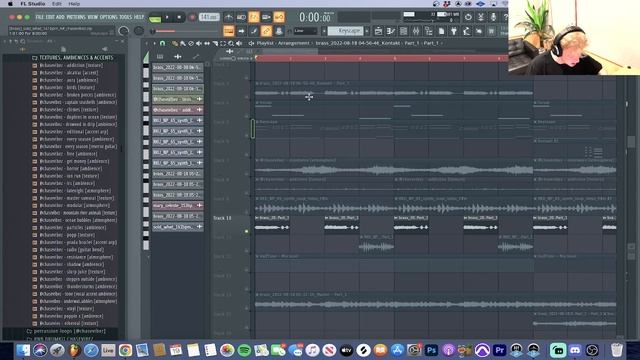Toggle the highlighted loop recording icon
Image resolution: width=640 pixels, height=360 pixels.
(279, 17)
